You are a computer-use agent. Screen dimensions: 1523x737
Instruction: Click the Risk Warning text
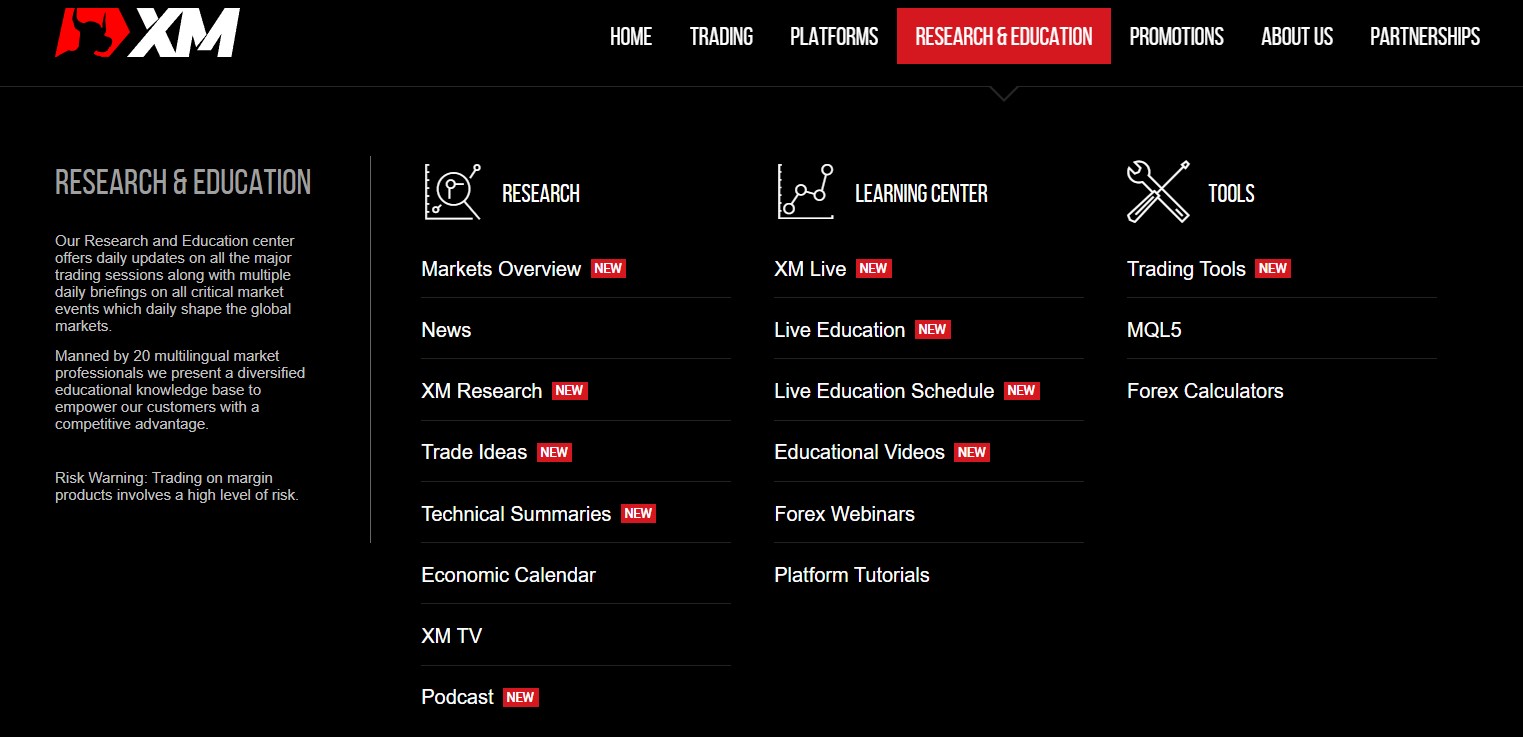(x=177, y=486)
